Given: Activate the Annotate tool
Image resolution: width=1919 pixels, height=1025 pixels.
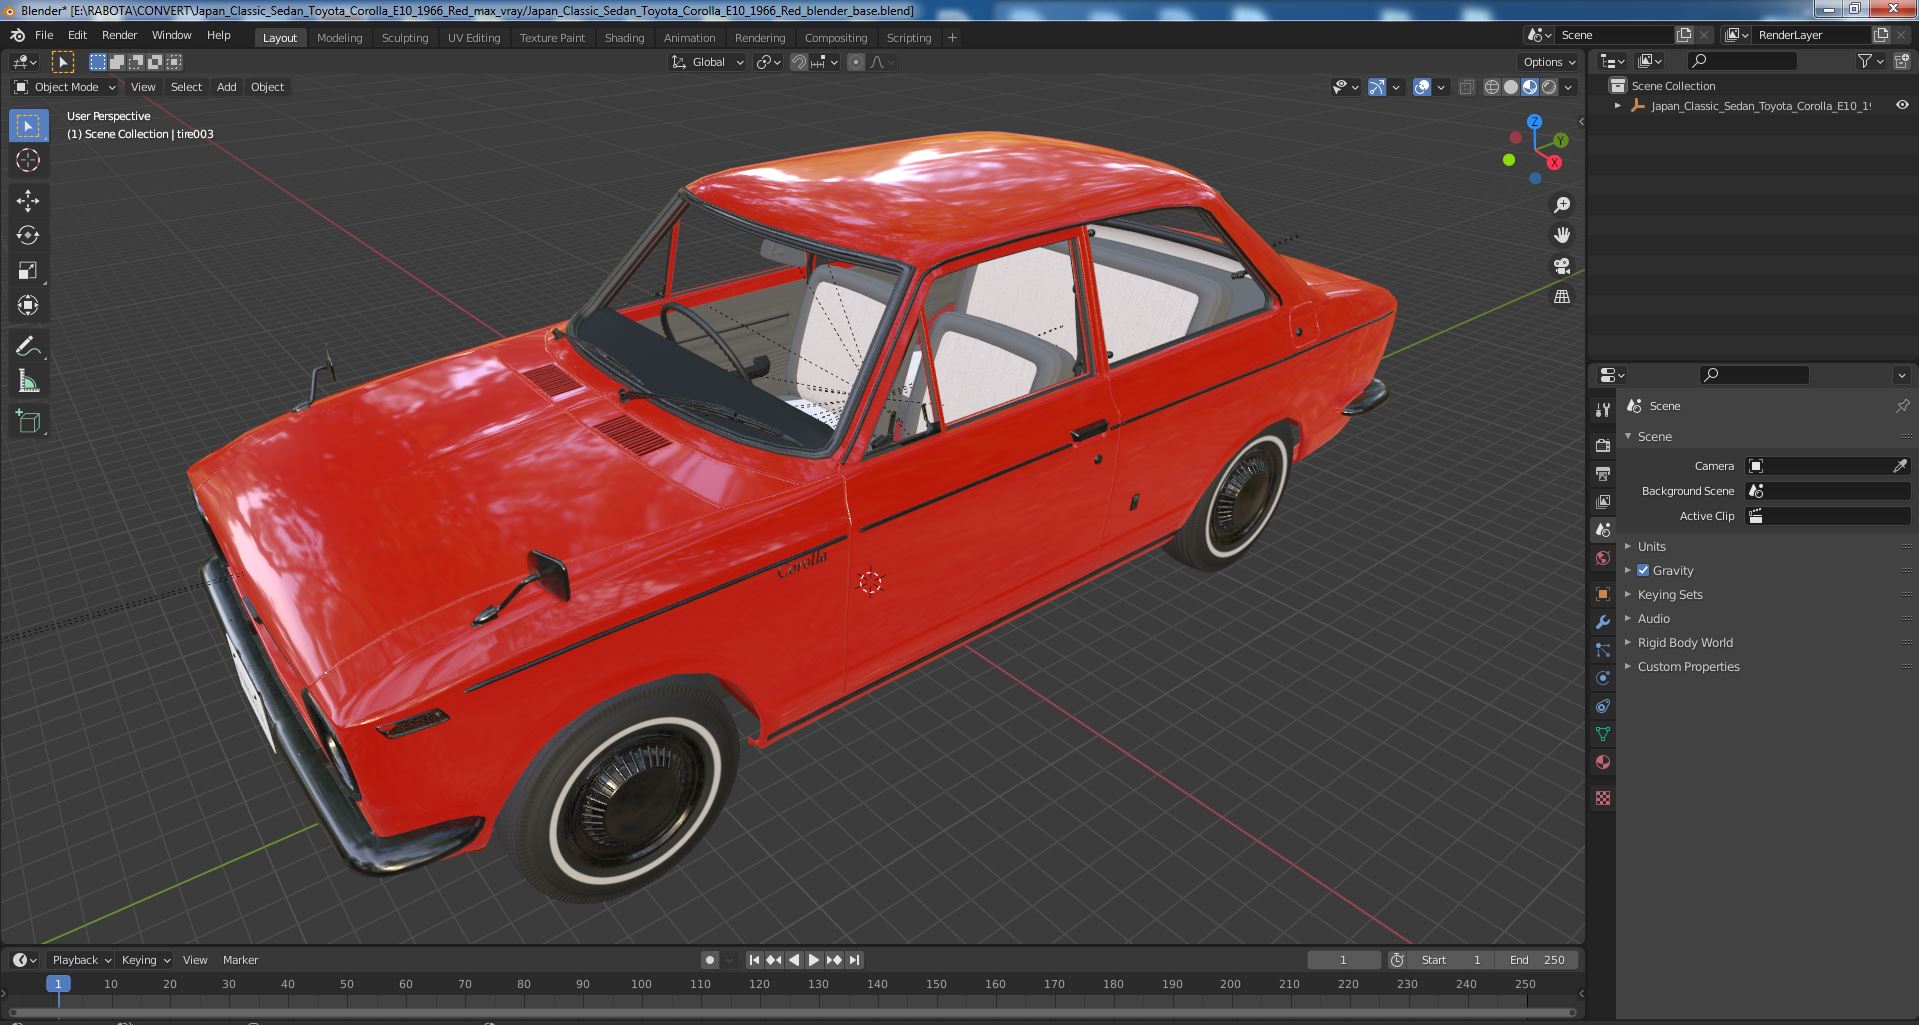Looking at the screenshot, I should [28, 346].
